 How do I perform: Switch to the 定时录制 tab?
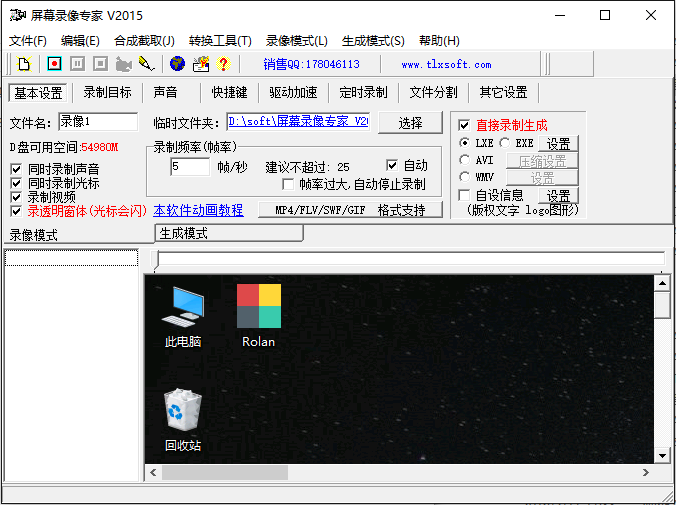(x=363, y=92)
